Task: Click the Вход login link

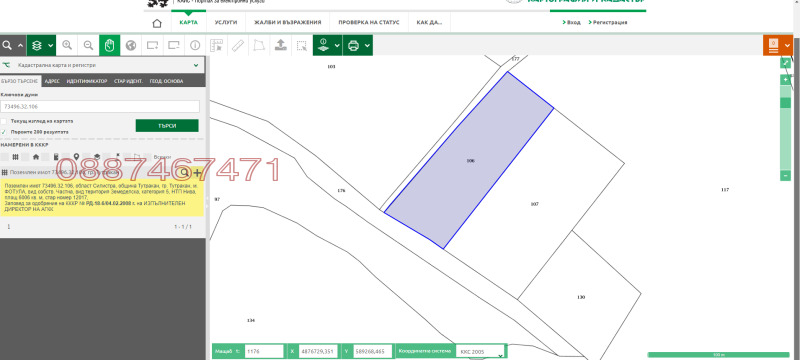Action: click(x=572, y=22)
